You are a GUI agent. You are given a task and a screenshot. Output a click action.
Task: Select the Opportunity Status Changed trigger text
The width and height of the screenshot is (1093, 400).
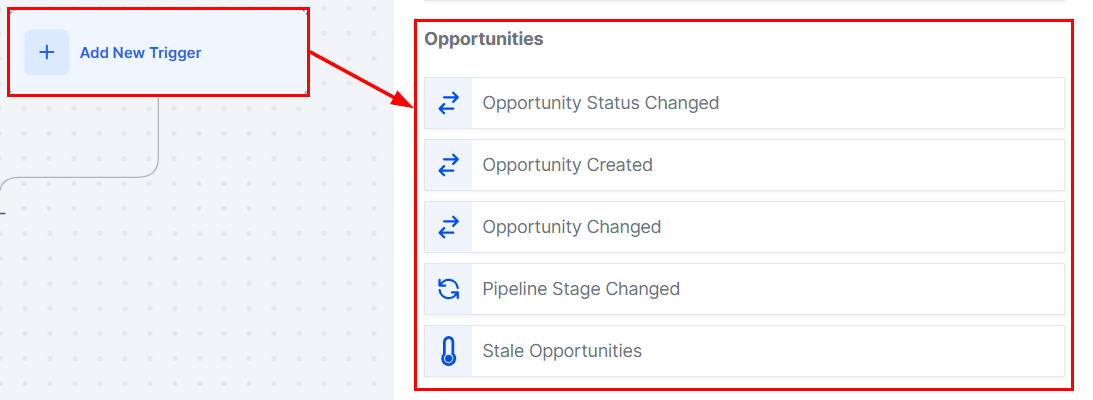(x=600, y=103)
